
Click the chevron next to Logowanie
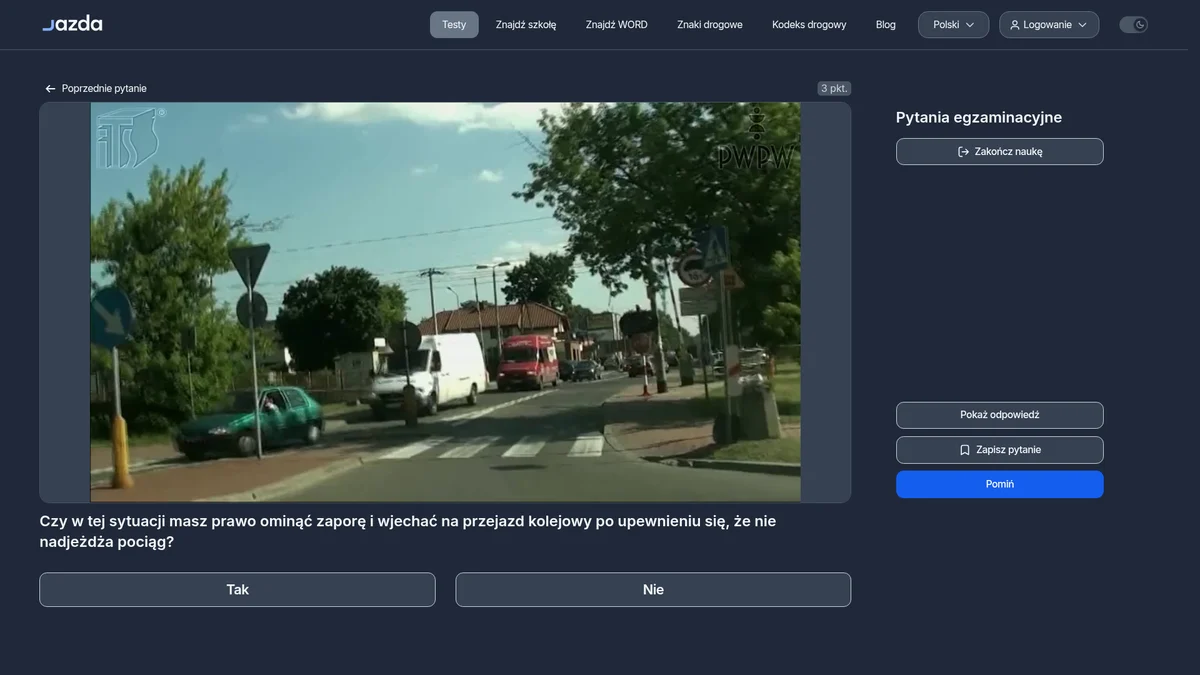click(x=1082, y=25)
